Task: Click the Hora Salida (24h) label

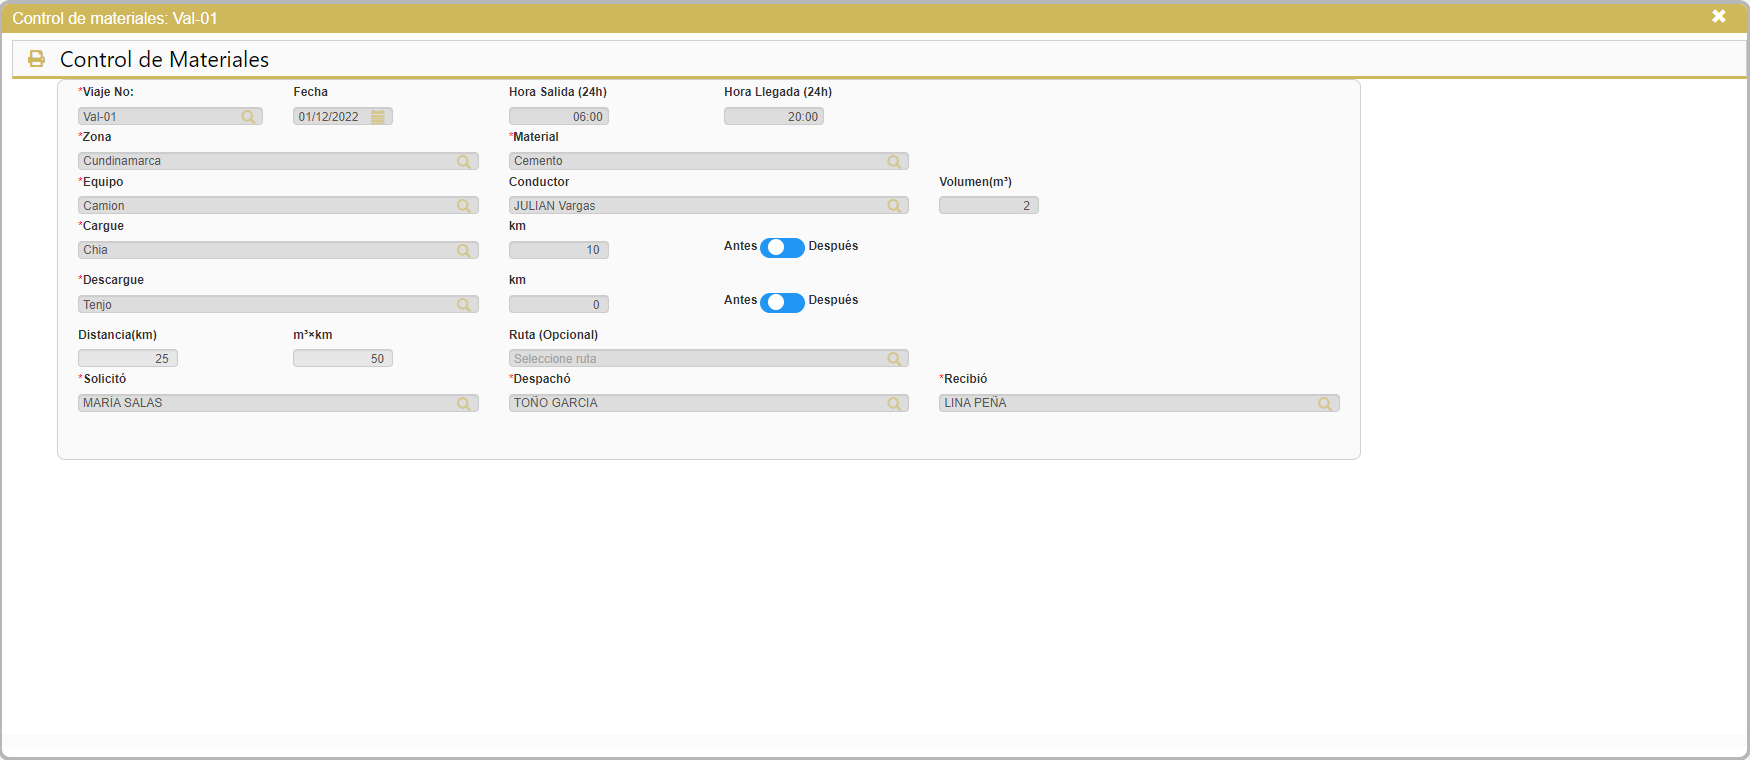Action: [558, 92]
